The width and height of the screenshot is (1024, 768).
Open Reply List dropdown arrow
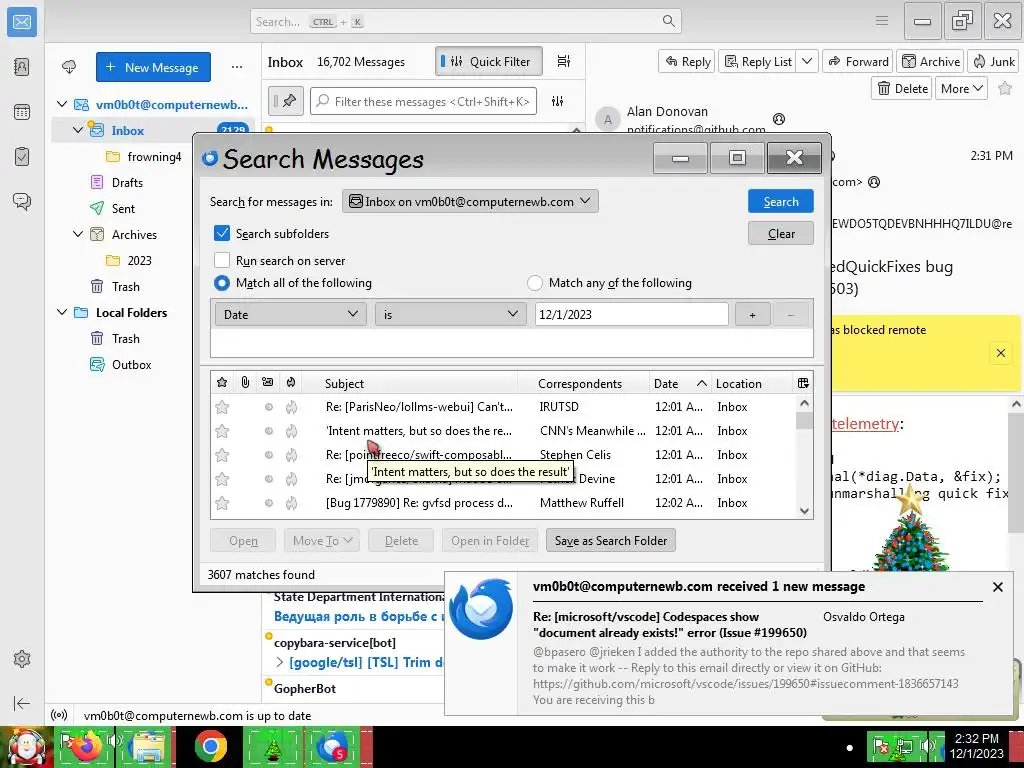click(807, 61)
